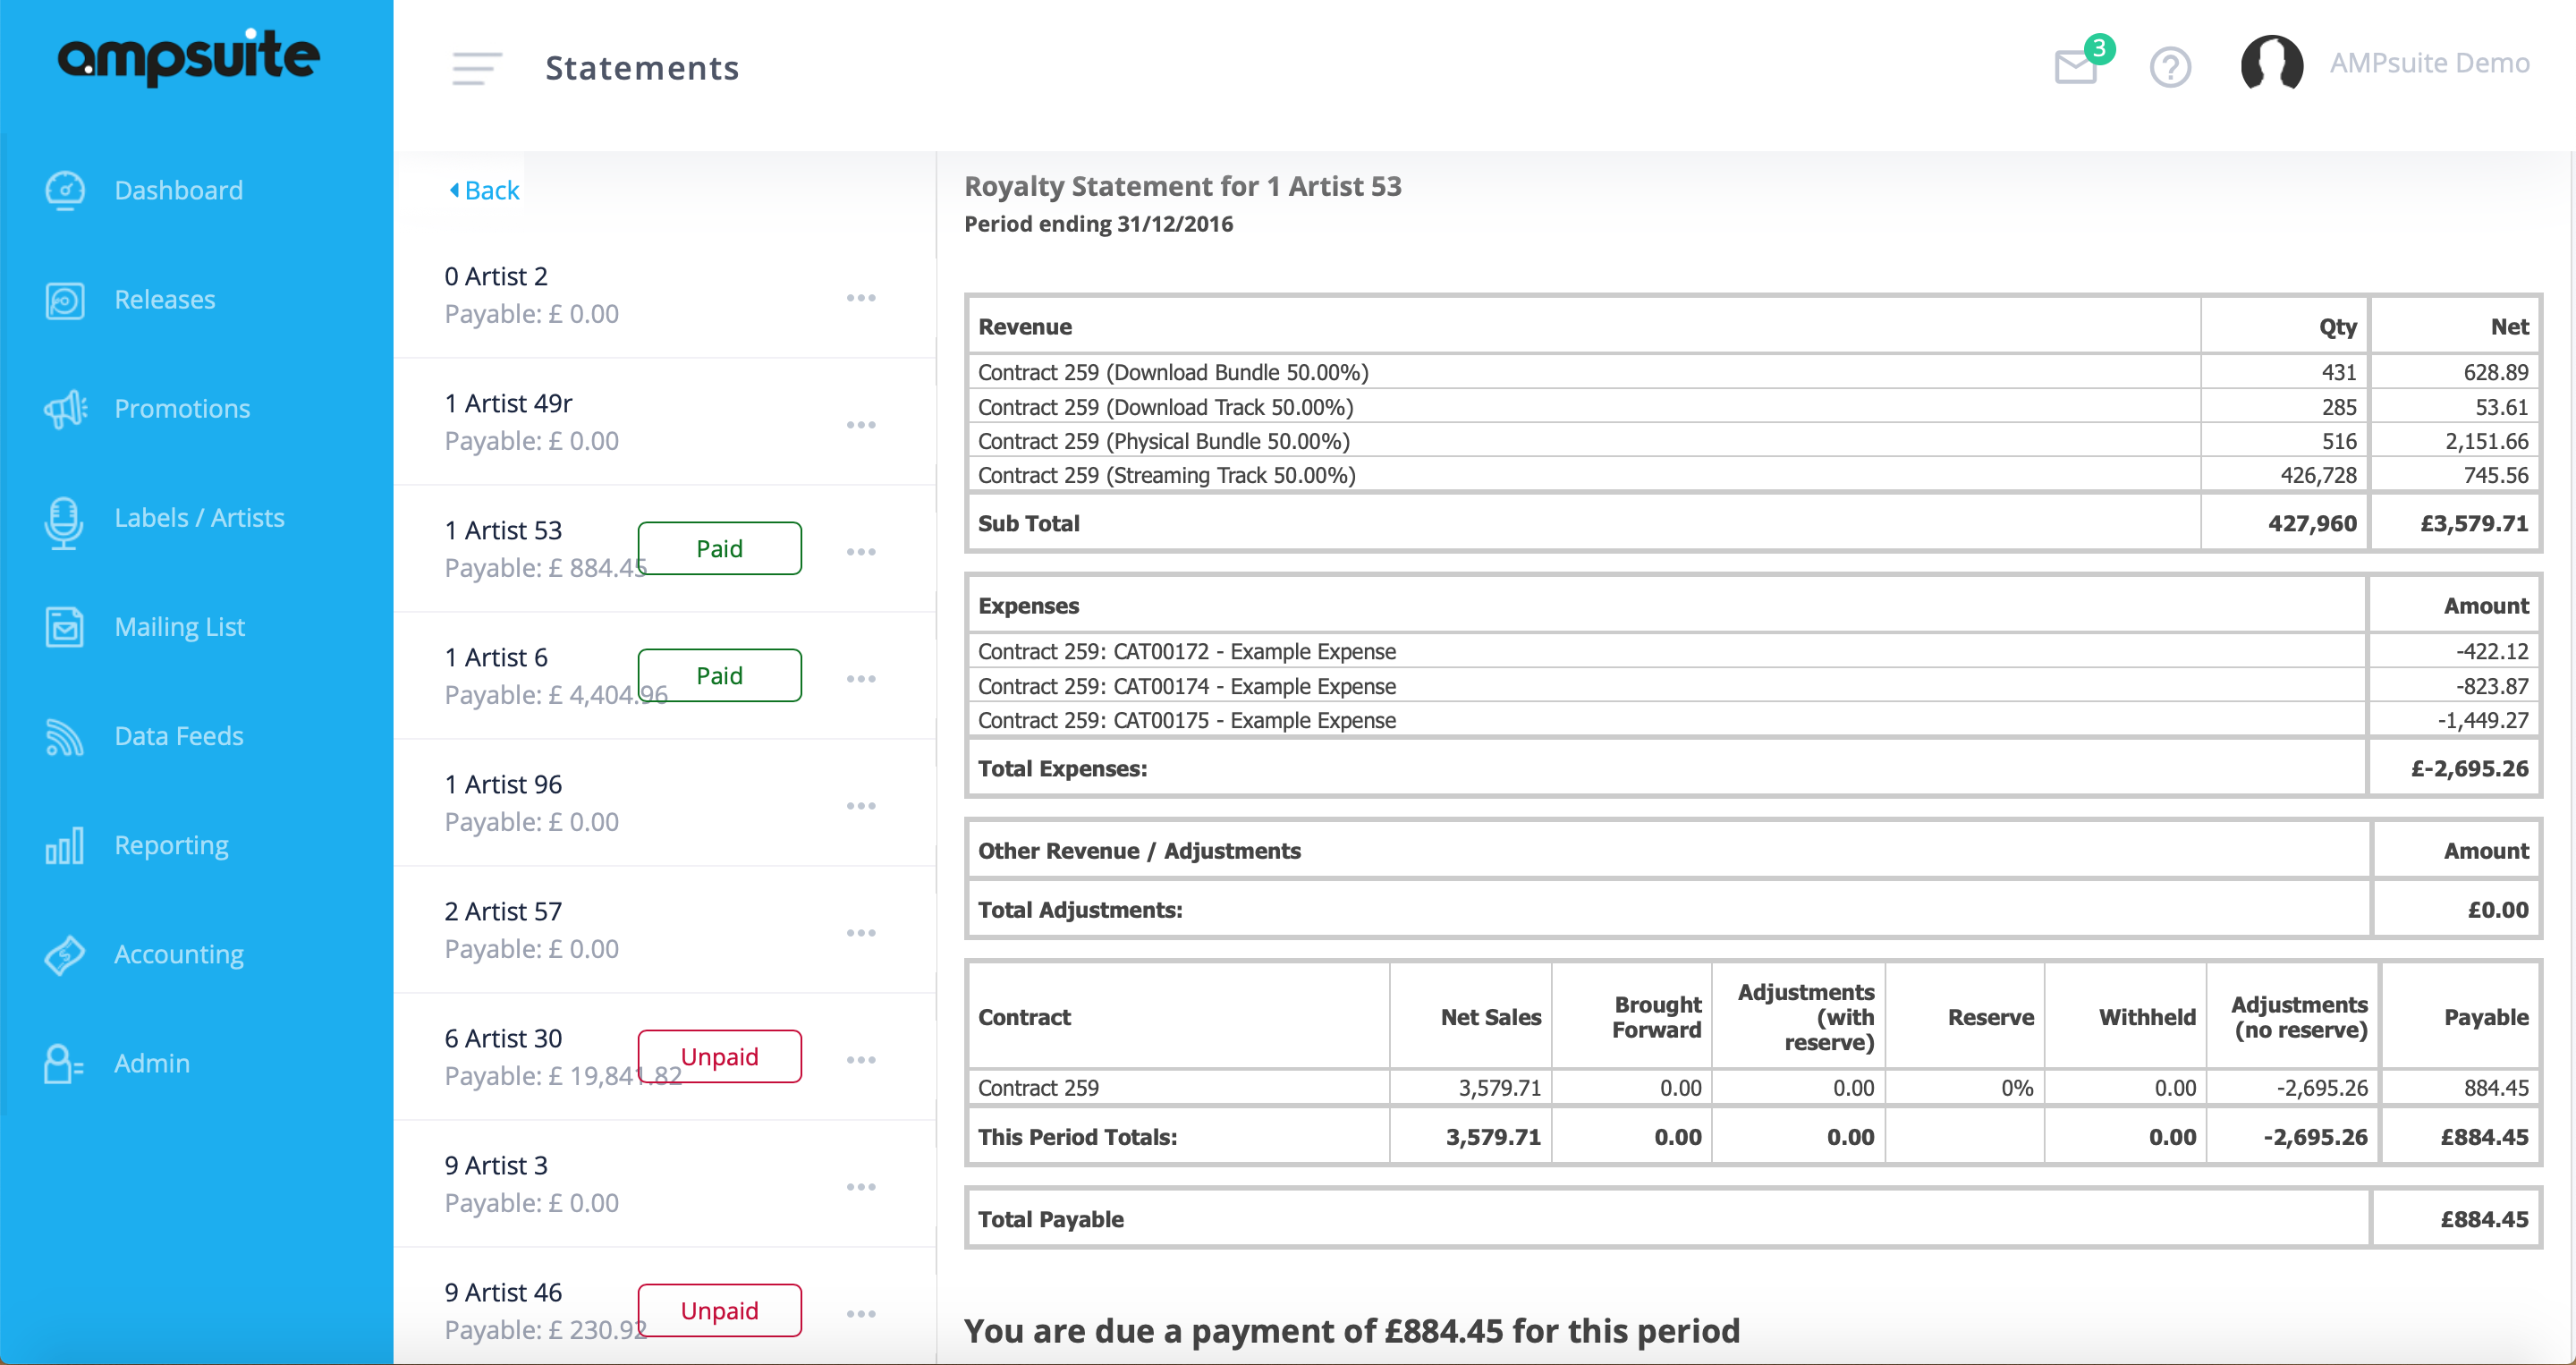
Task: Open options menu for 1 Artist 96
Action: tap(861, 806)
